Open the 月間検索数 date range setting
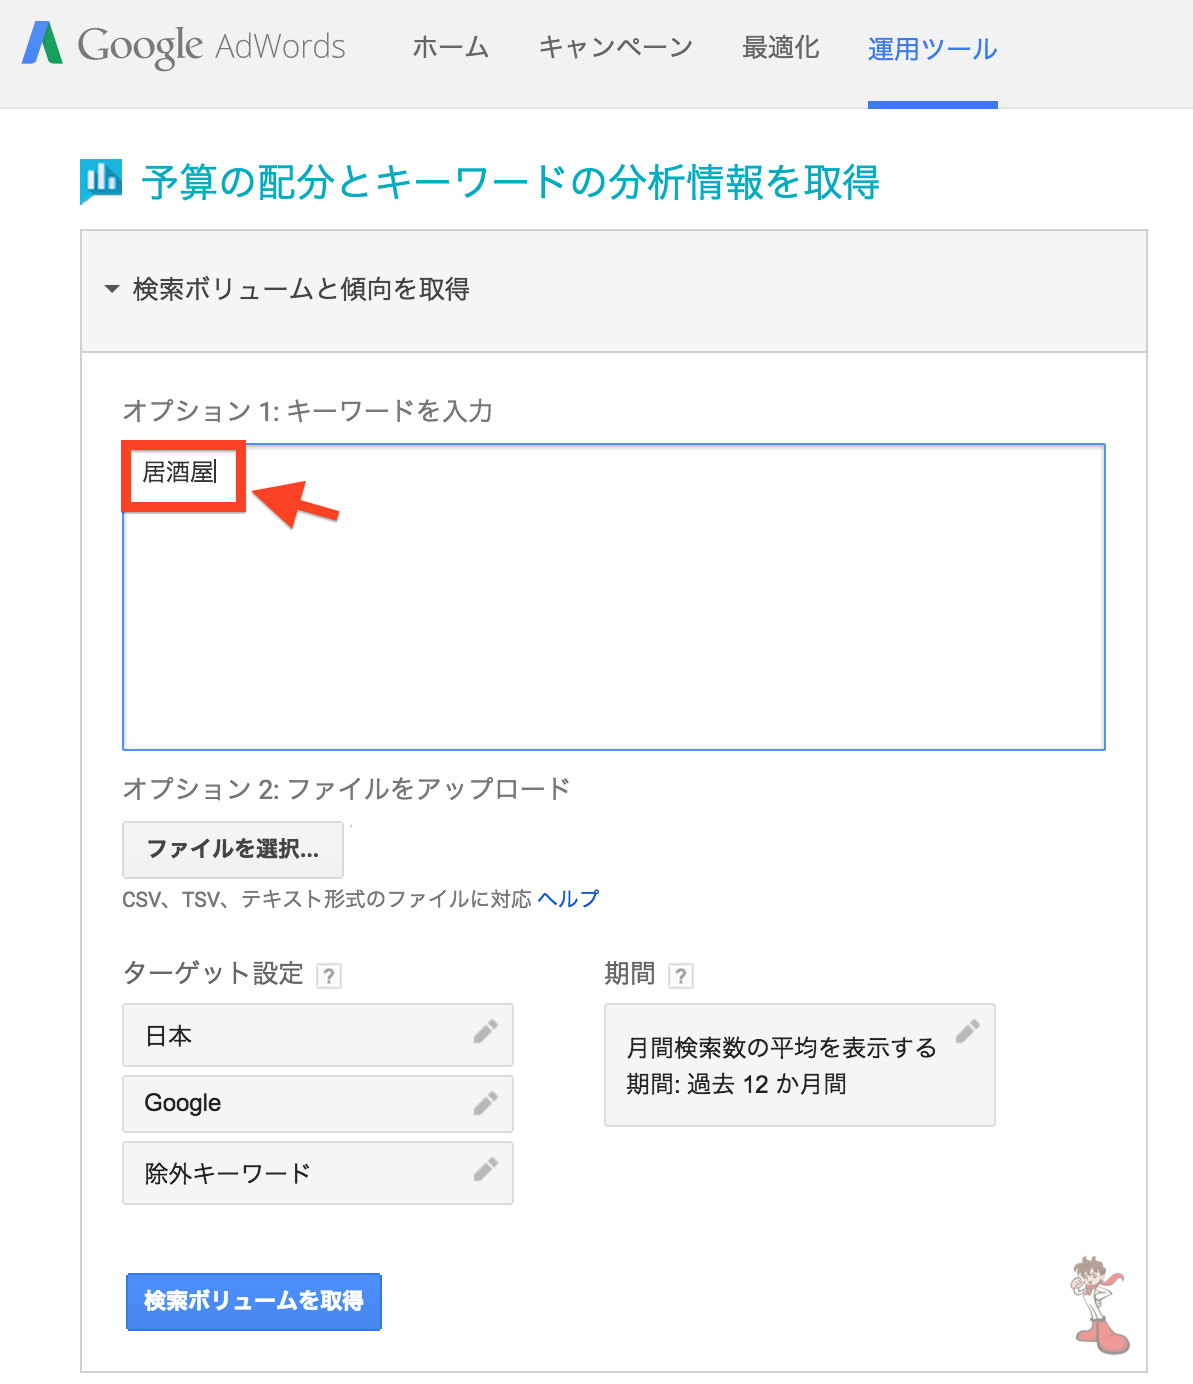 pyautogui.click(x=800, y=1065)
